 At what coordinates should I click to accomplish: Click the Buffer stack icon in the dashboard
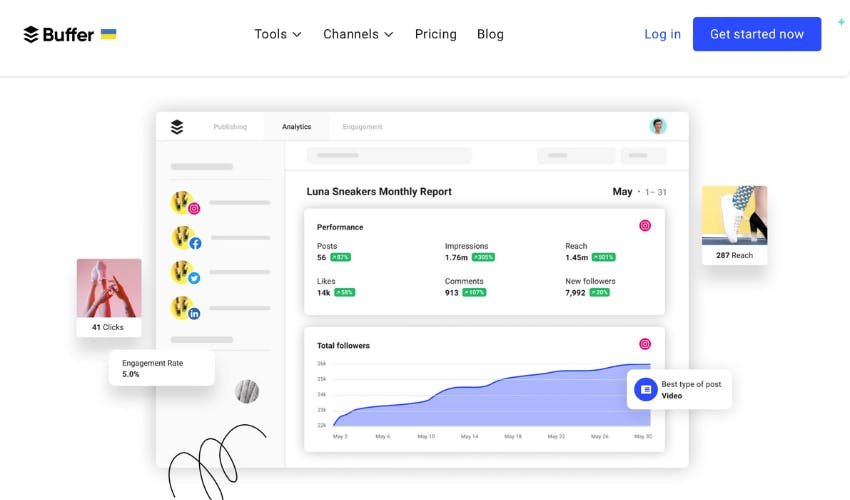coord(177,127)
